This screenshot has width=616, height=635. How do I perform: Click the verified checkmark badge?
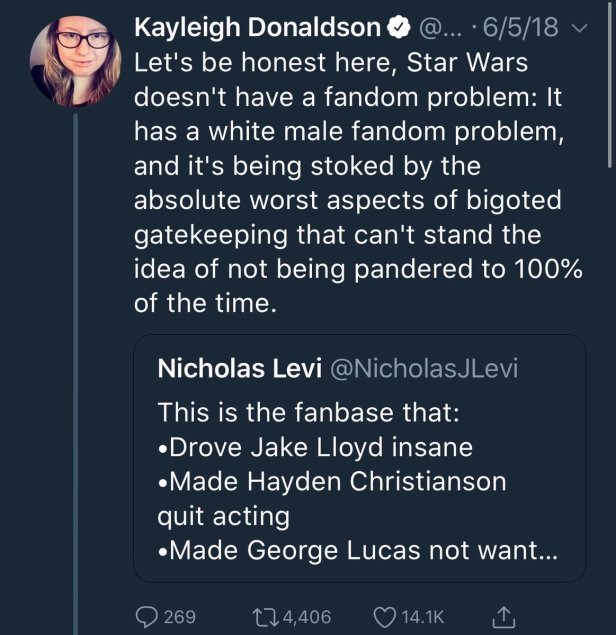[x=399, y=25]
